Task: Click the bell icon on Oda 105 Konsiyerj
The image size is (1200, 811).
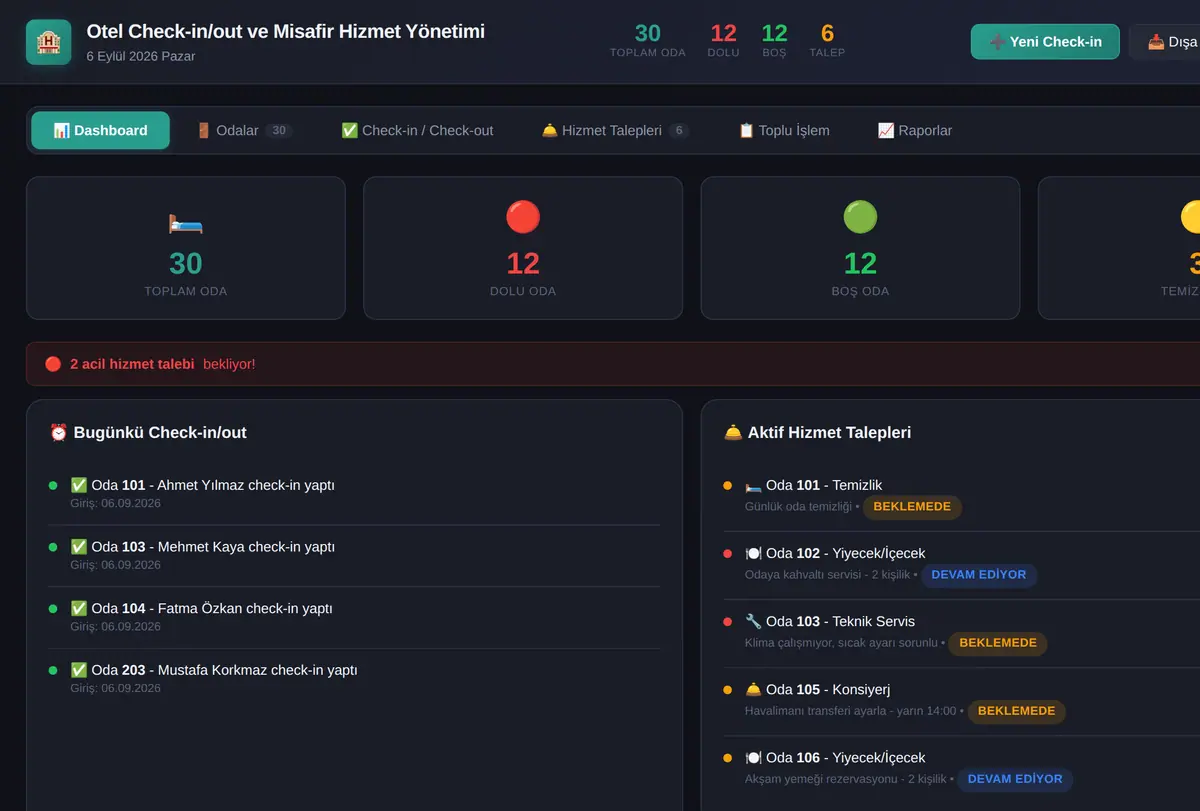Action: 753,689
